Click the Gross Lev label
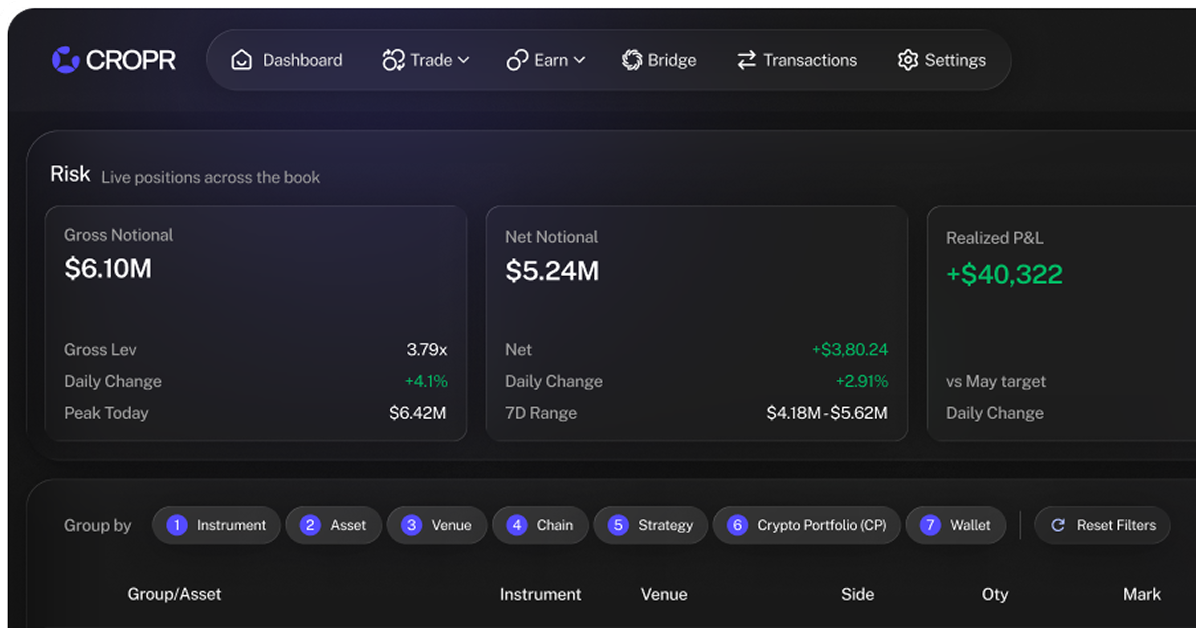The image size is (1196, 628). point(100,349)
